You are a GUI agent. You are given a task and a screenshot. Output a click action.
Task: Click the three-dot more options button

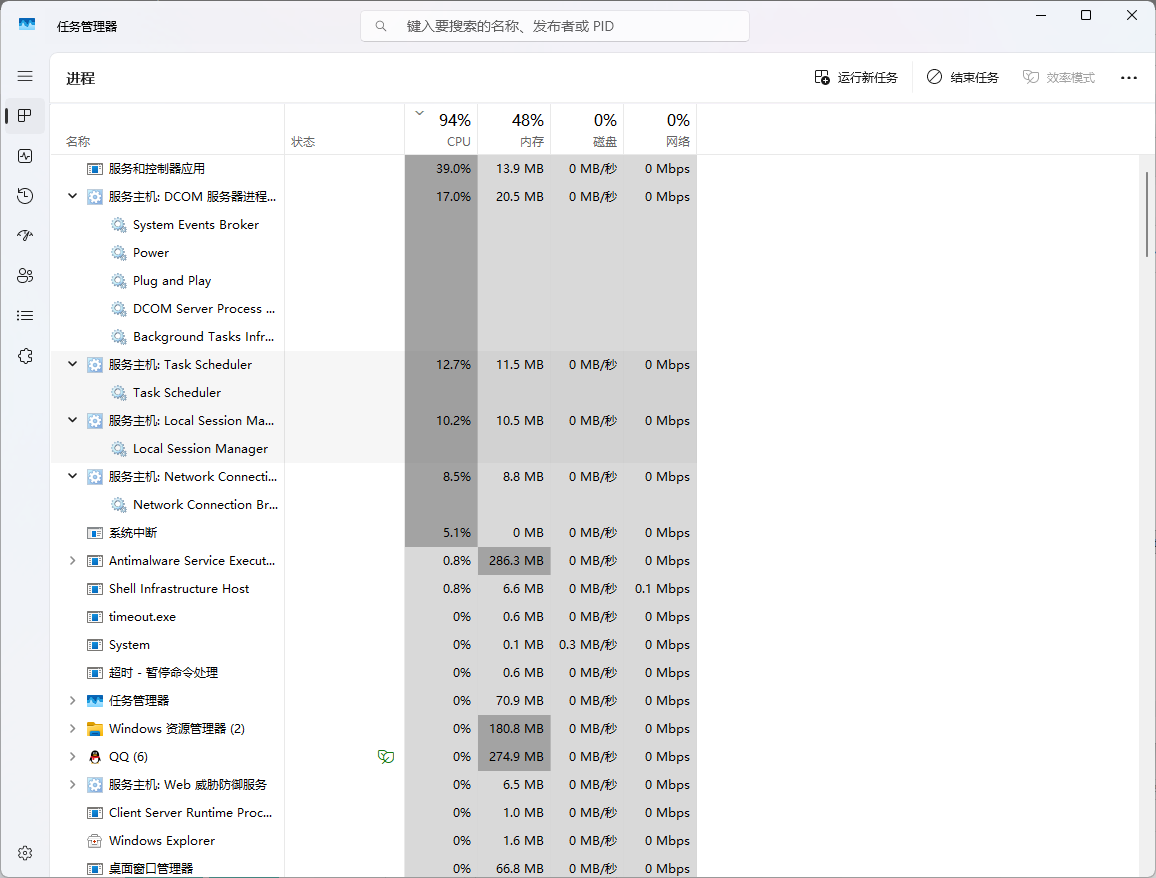click(1129, 78)
